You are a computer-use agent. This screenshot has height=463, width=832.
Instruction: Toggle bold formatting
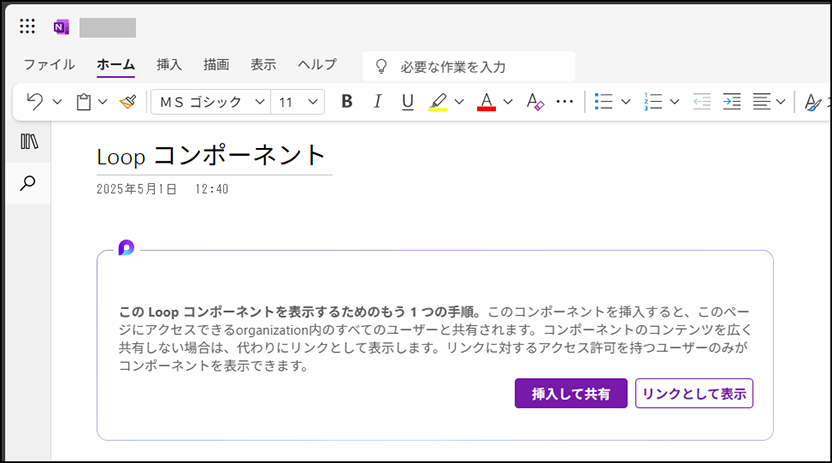pos(347,101)
